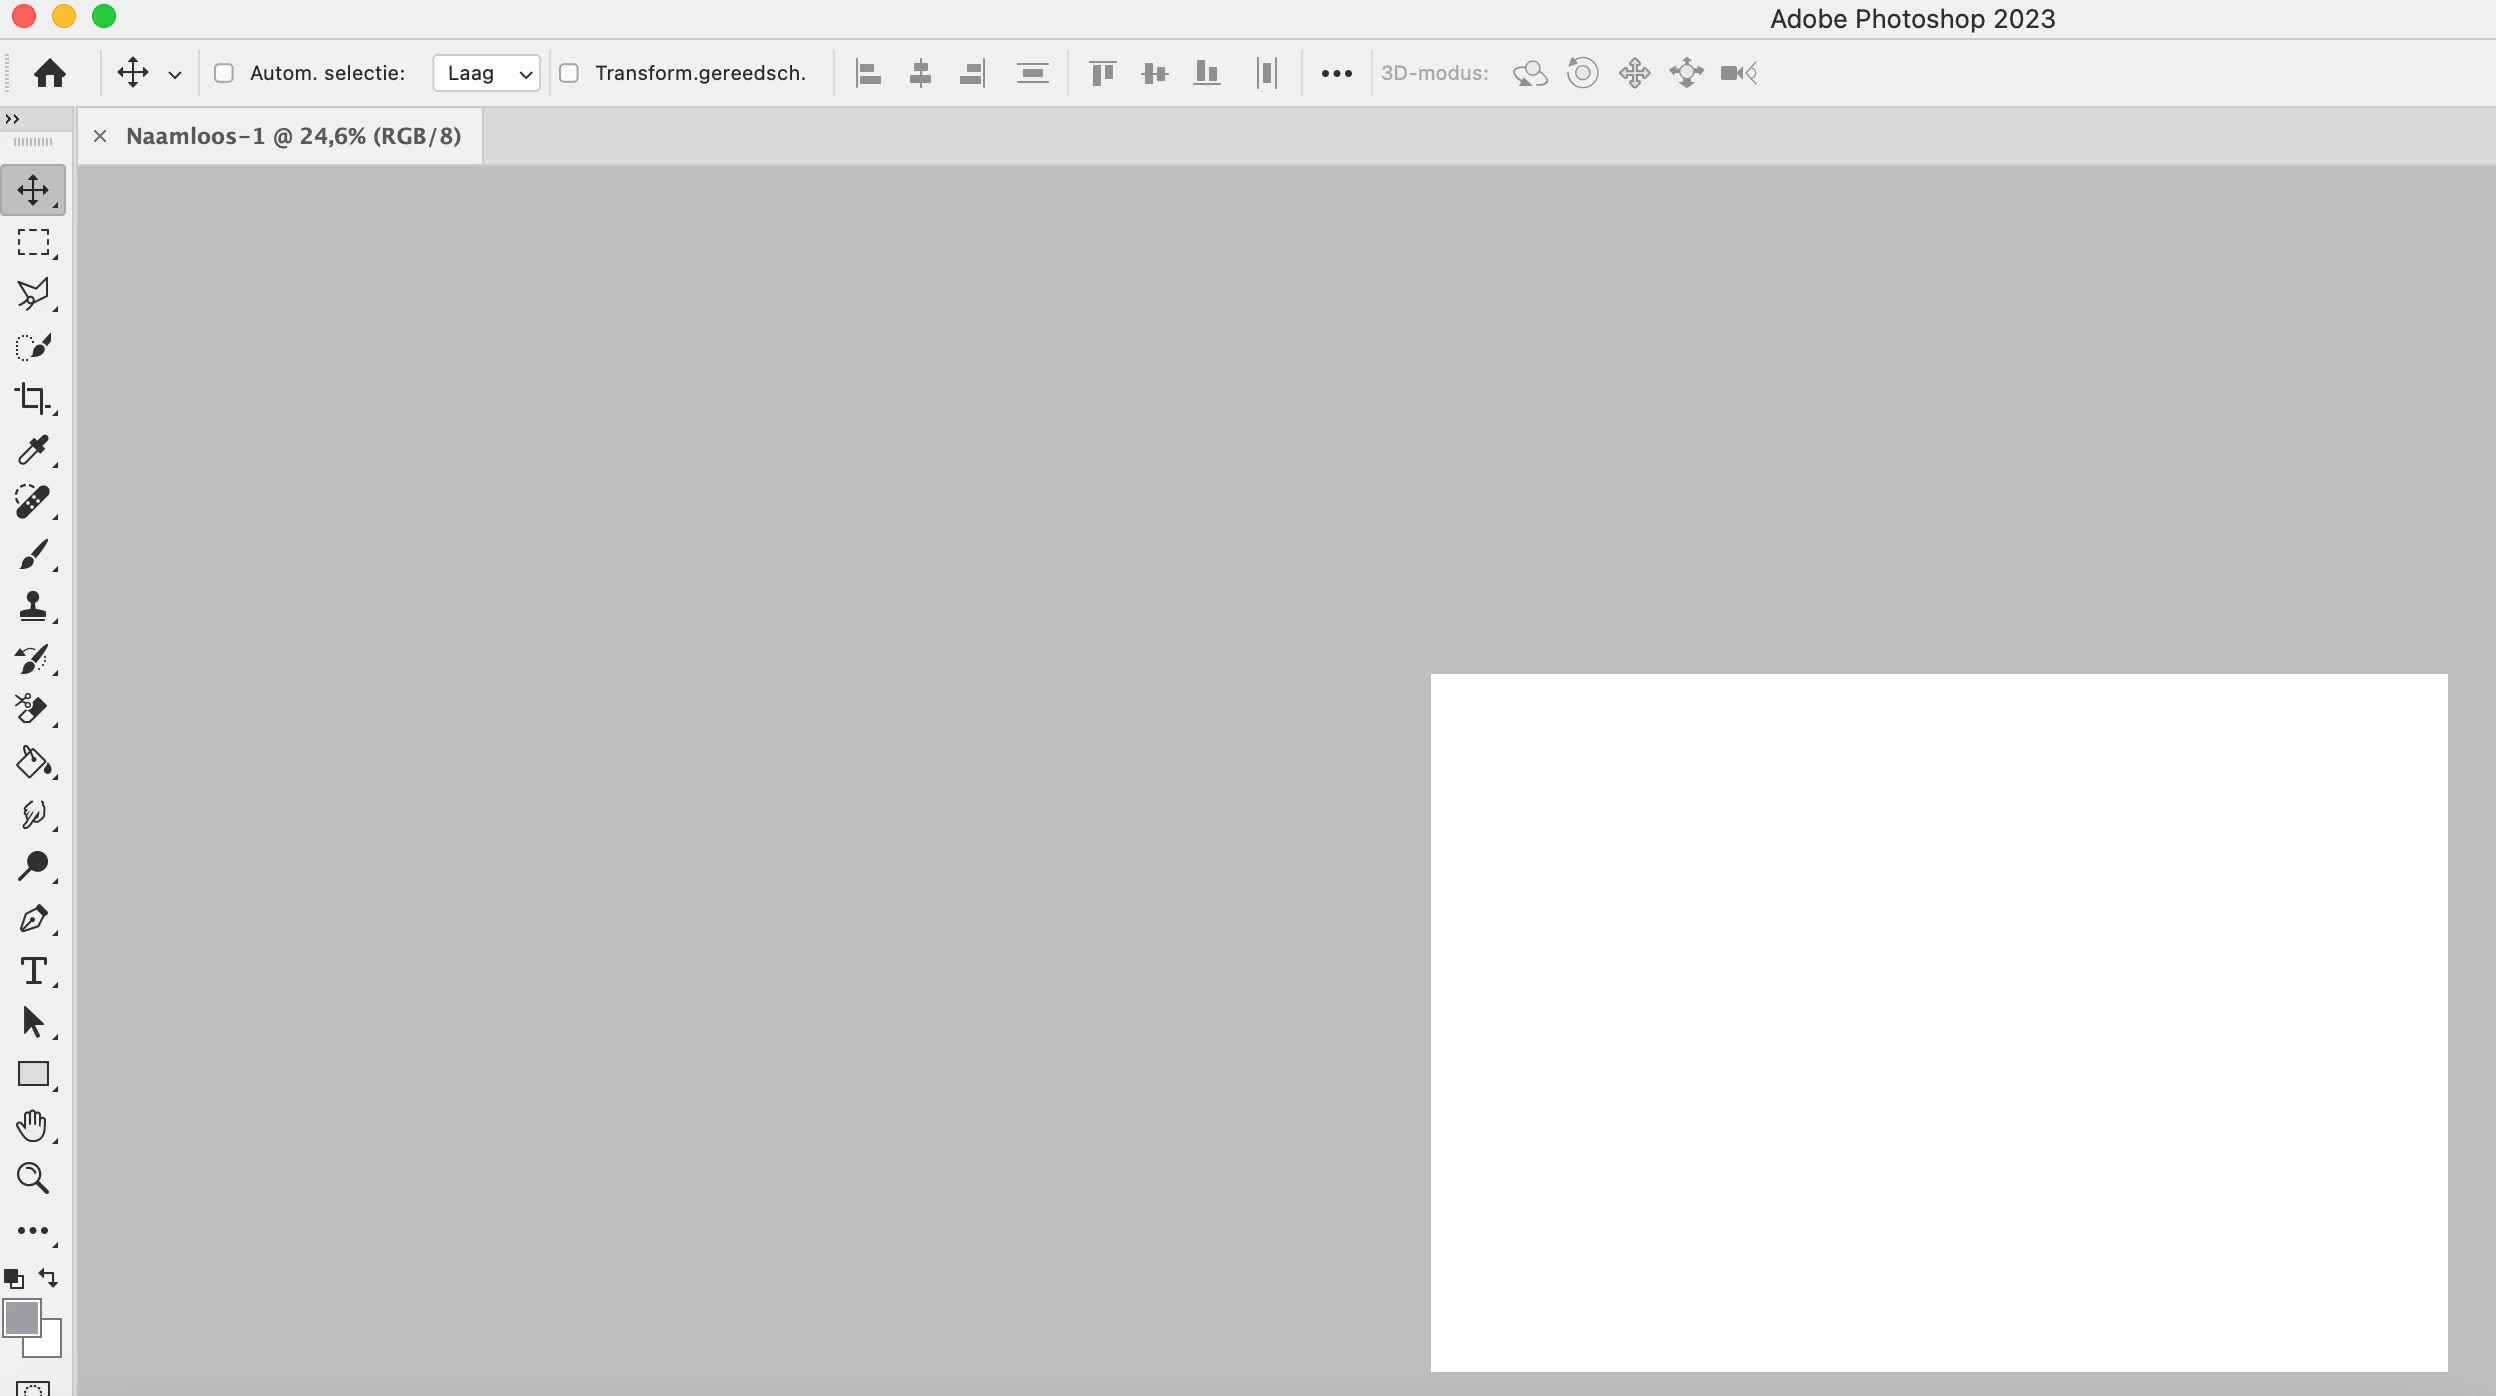Close the Naamloos-1 document tab

click(x=100, y=136)
